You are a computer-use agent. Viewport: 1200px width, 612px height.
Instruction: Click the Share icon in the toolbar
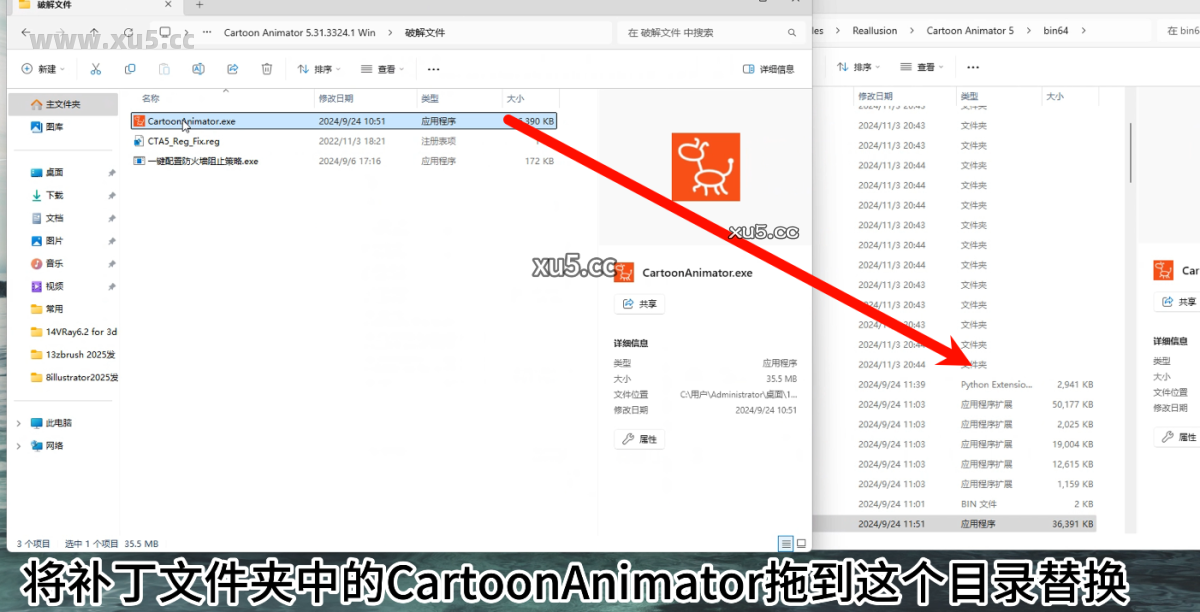tap(232, 69)
